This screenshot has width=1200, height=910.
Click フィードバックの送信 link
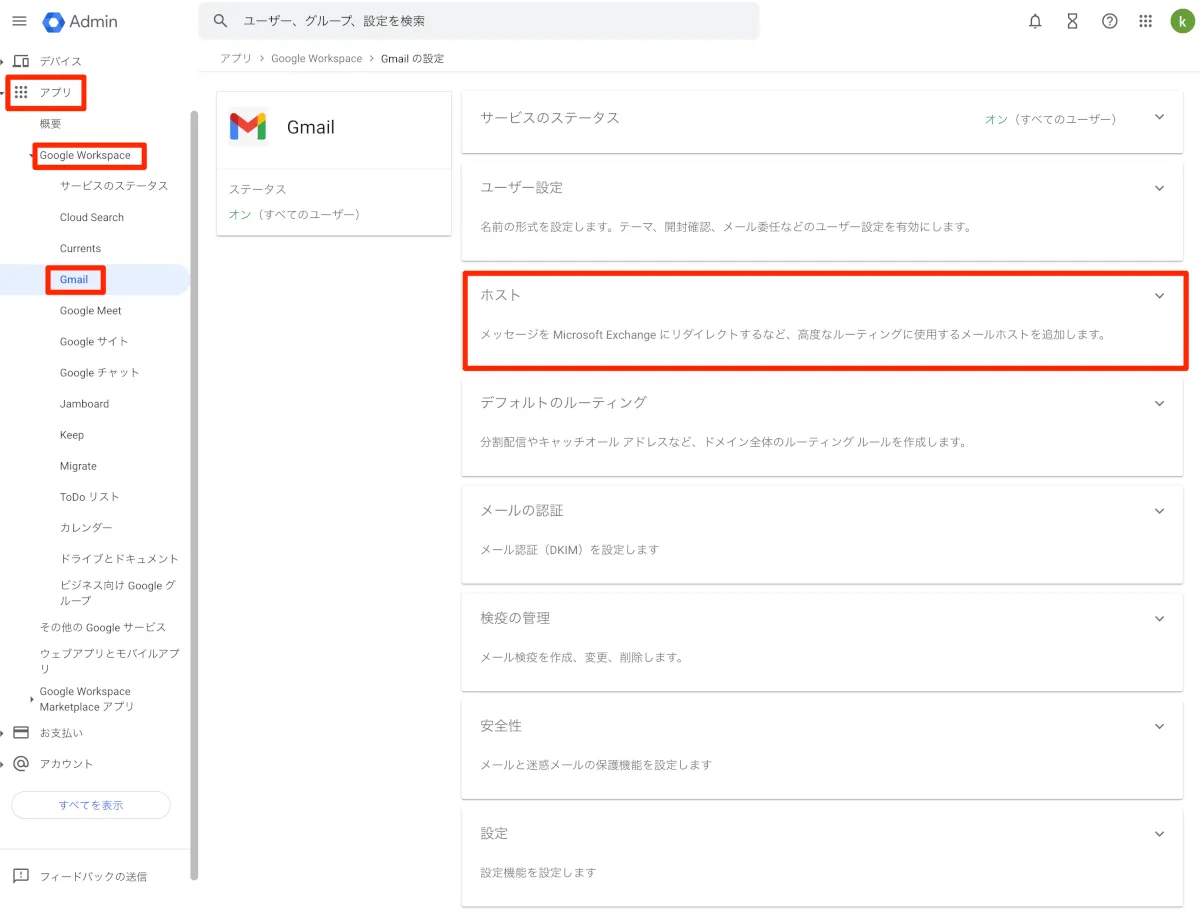click(93, 876)
